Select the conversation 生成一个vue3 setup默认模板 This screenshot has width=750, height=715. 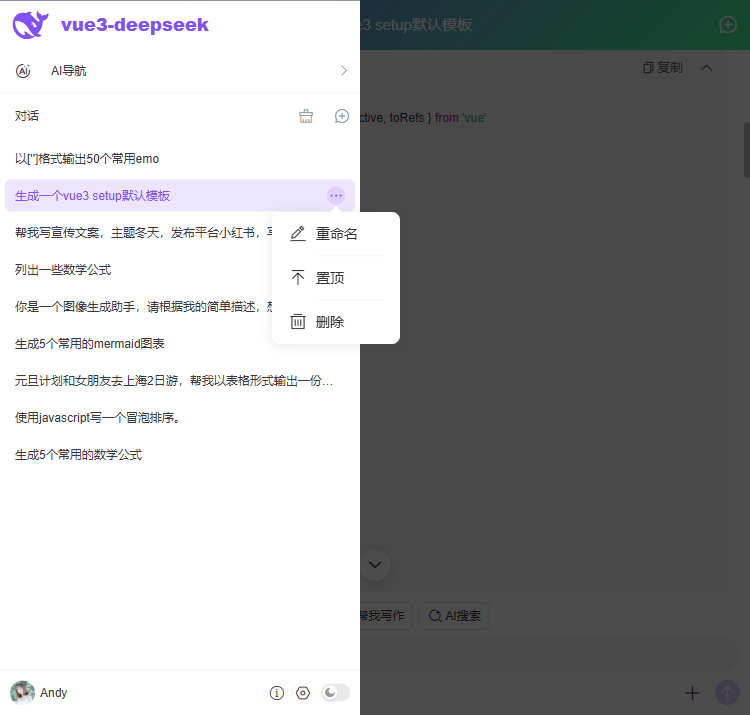click(180, 196)
